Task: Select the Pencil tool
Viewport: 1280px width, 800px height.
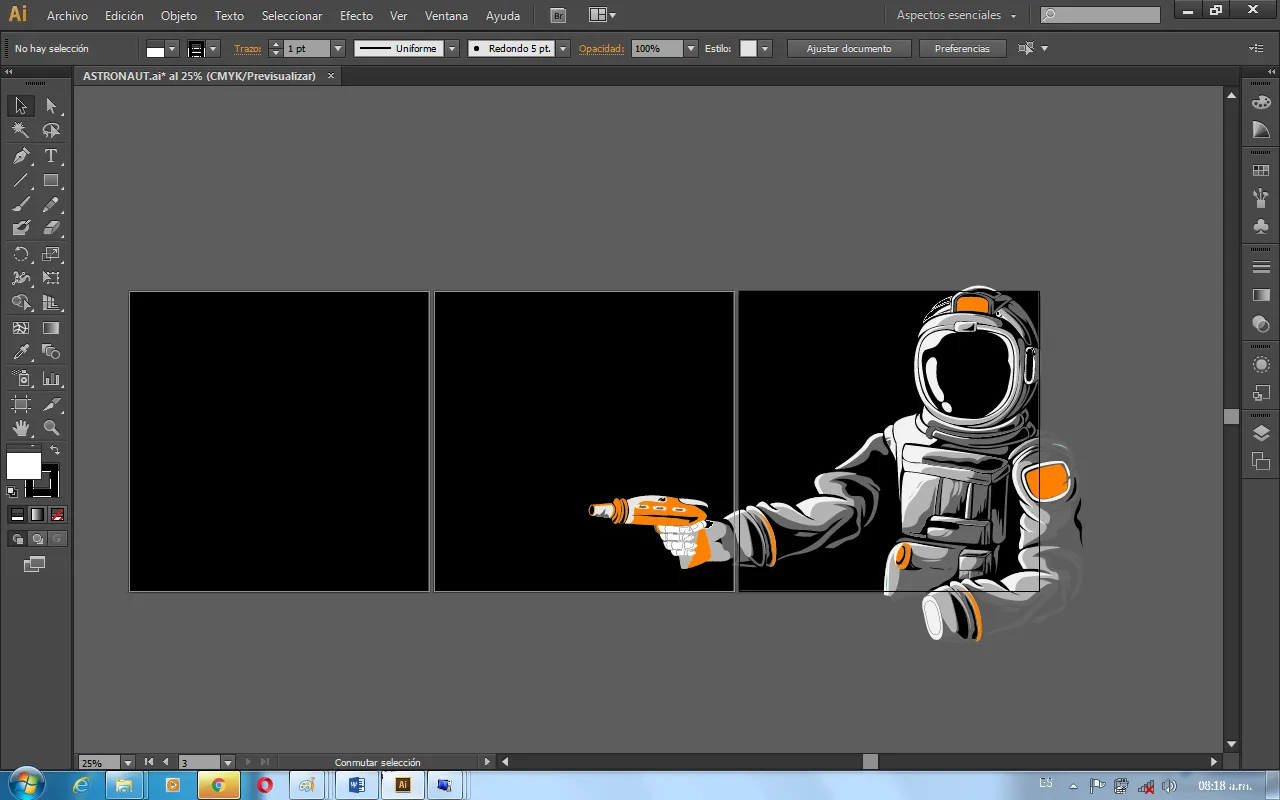Action: tap(51, 205)
